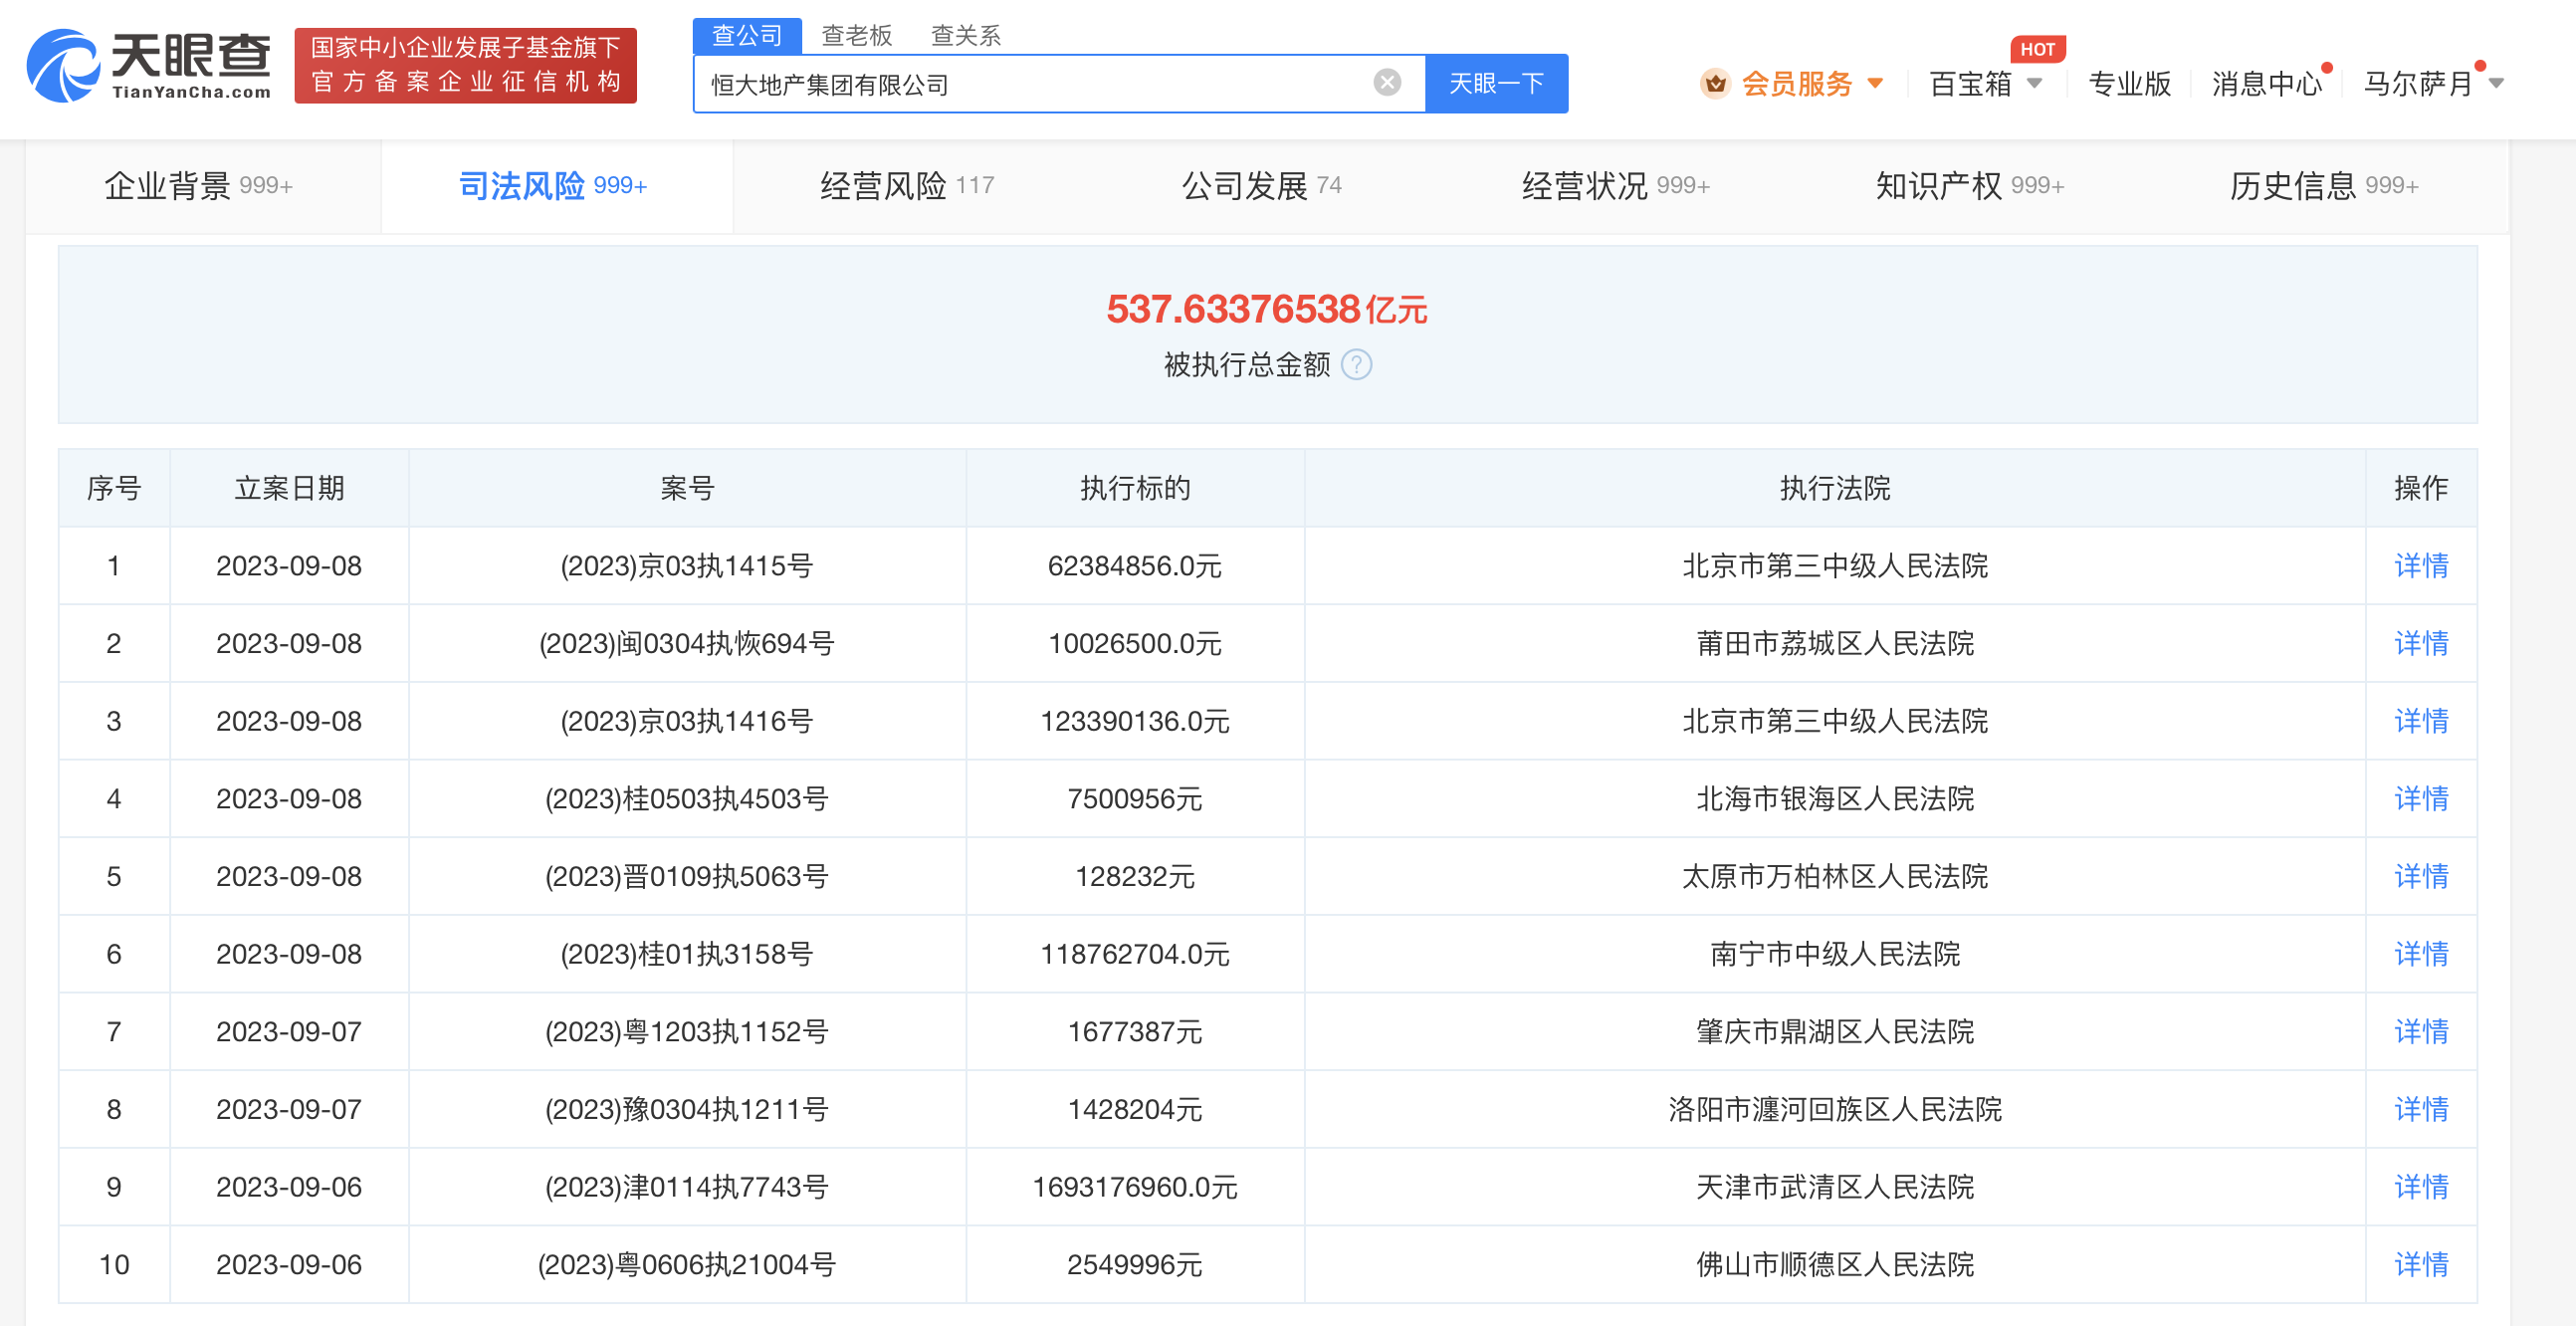This screenshot has height=1326, width=2576.
Task: Click the 操作 column header
Action: coord(2421,488)
